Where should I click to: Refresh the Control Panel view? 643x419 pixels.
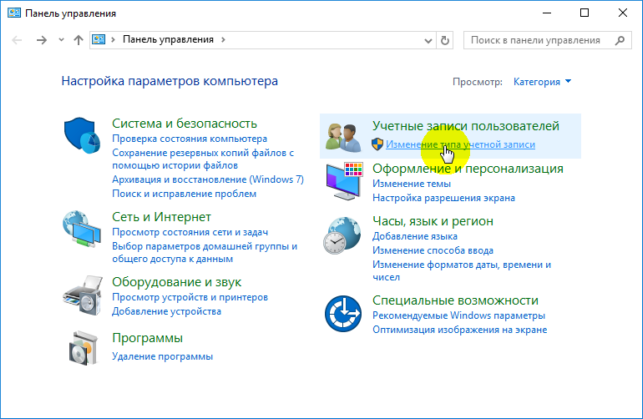[x=445, y=40]
